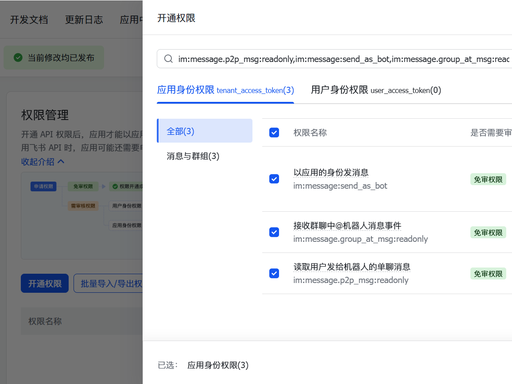Click the 权限管理 page heading

(x=45, y=115)
